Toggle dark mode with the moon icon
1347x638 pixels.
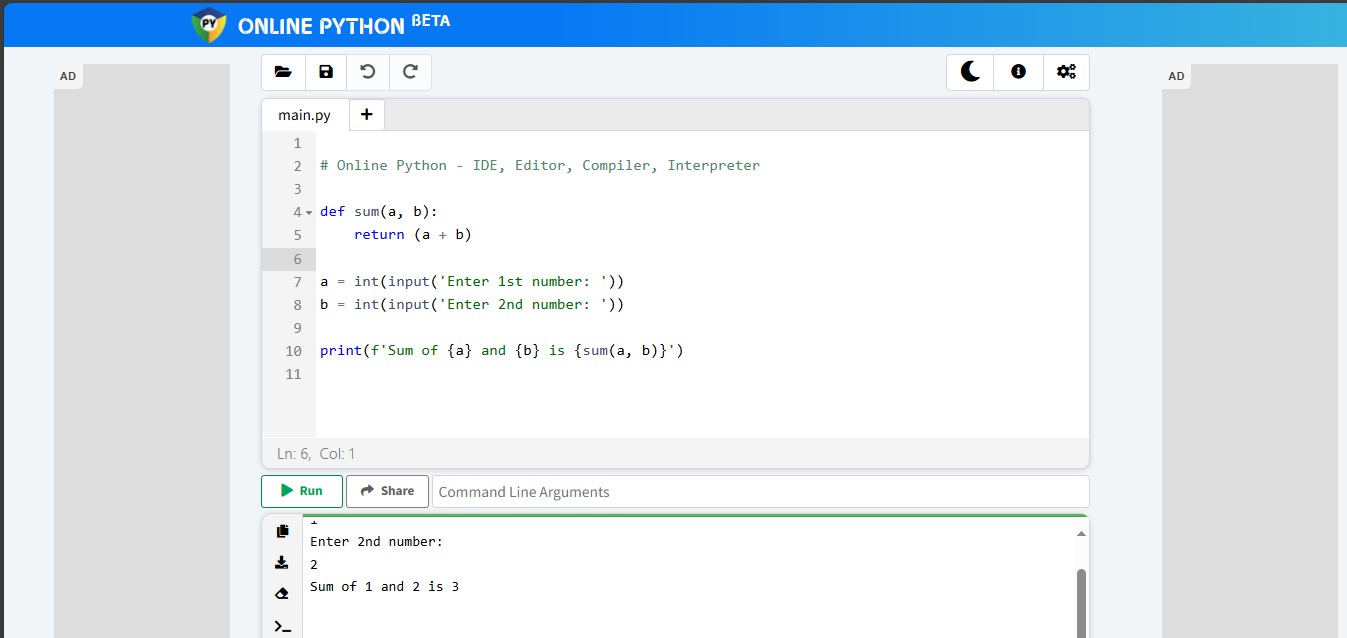coord(970,72)
